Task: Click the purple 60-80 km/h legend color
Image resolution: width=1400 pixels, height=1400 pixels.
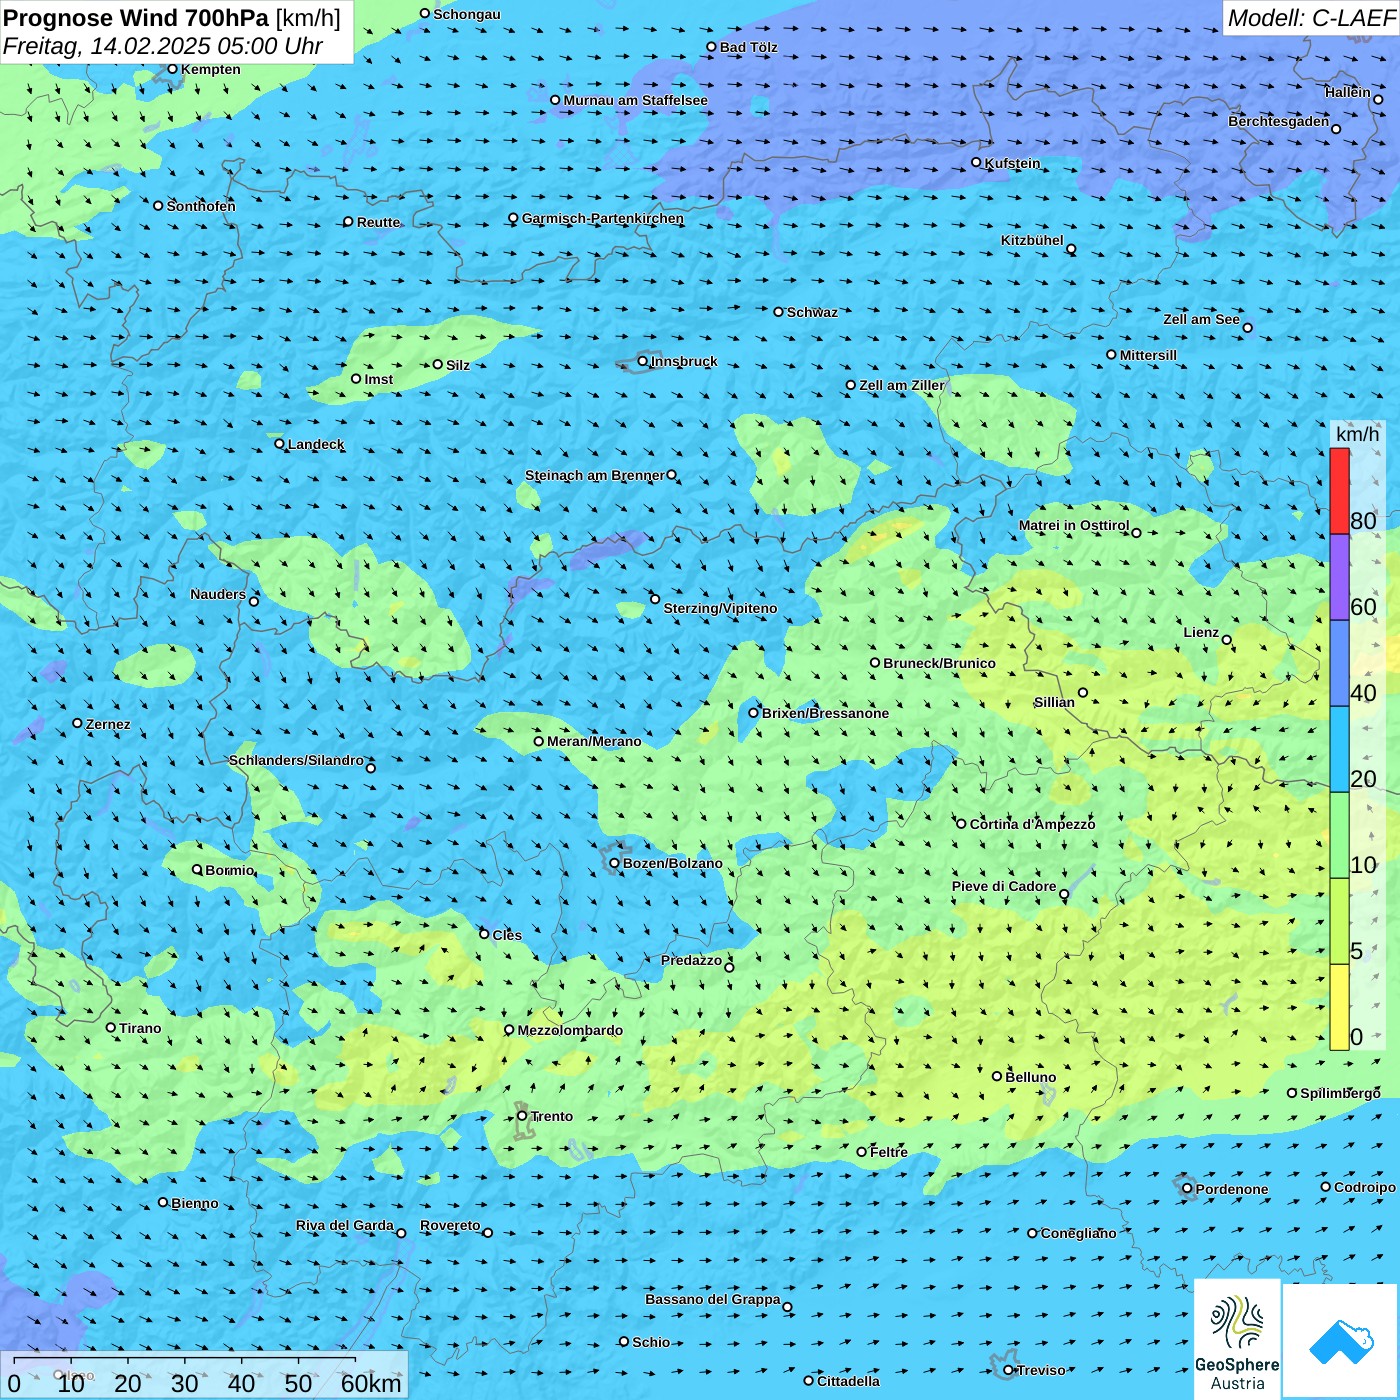Action: click(1339, 578)
